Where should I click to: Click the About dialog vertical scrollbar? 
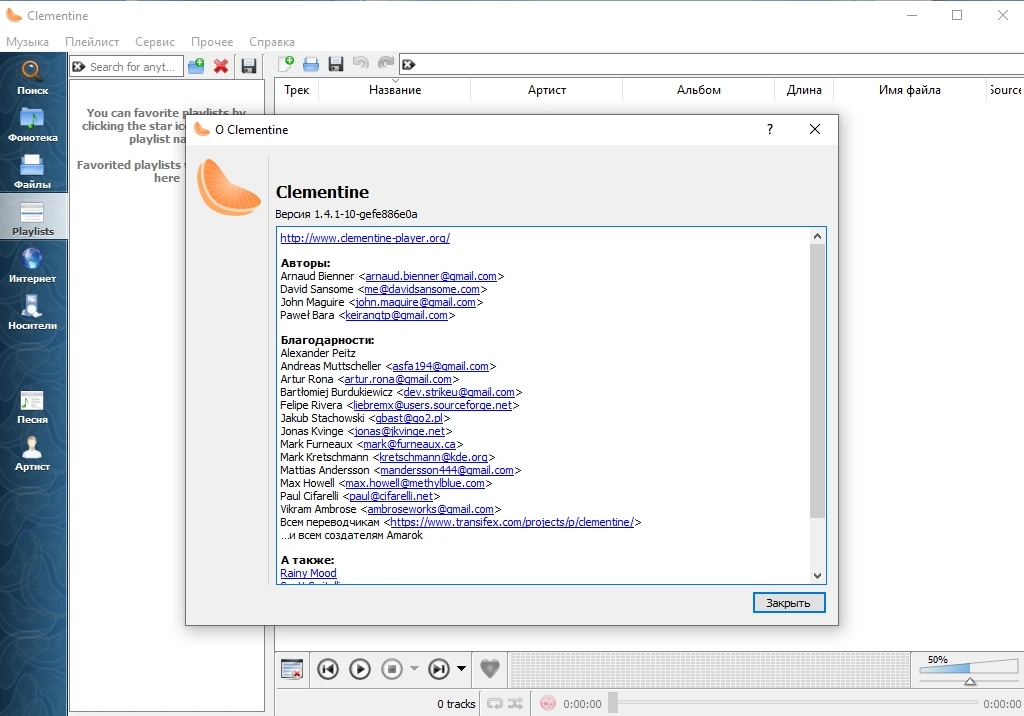[817, 381]
